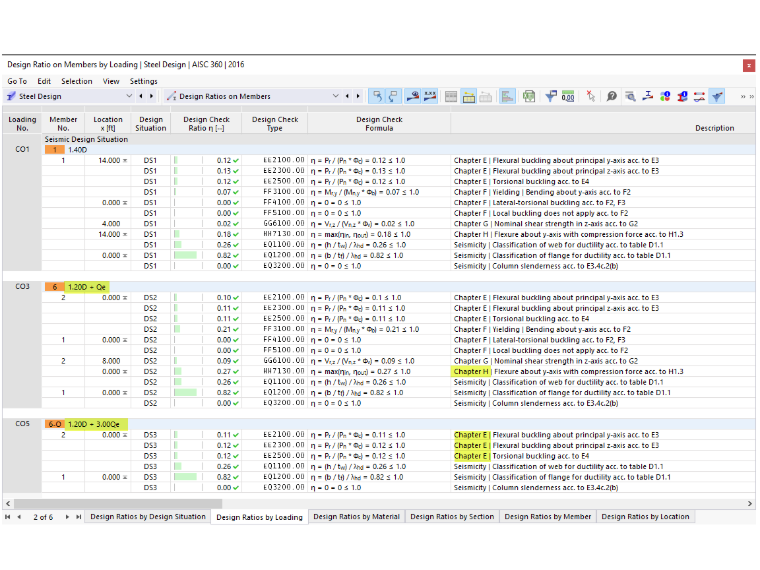Click the highlighted yellow table view icon
The width and height of the screenshot is (760, 570).
469,96
